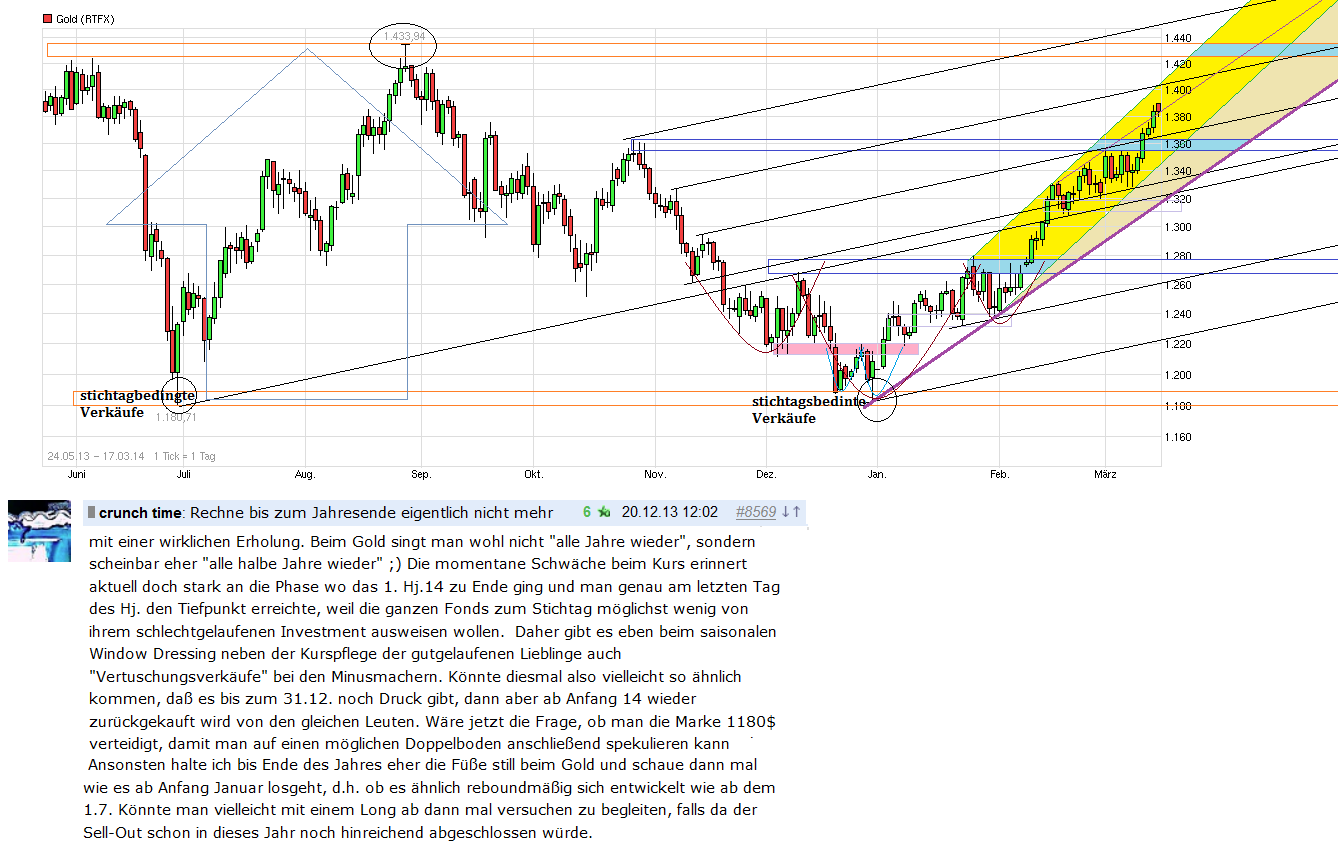Click the timestamp 20.12.13 12:02
This screenshot has height=866, width=1340.
tap(668, 512)
